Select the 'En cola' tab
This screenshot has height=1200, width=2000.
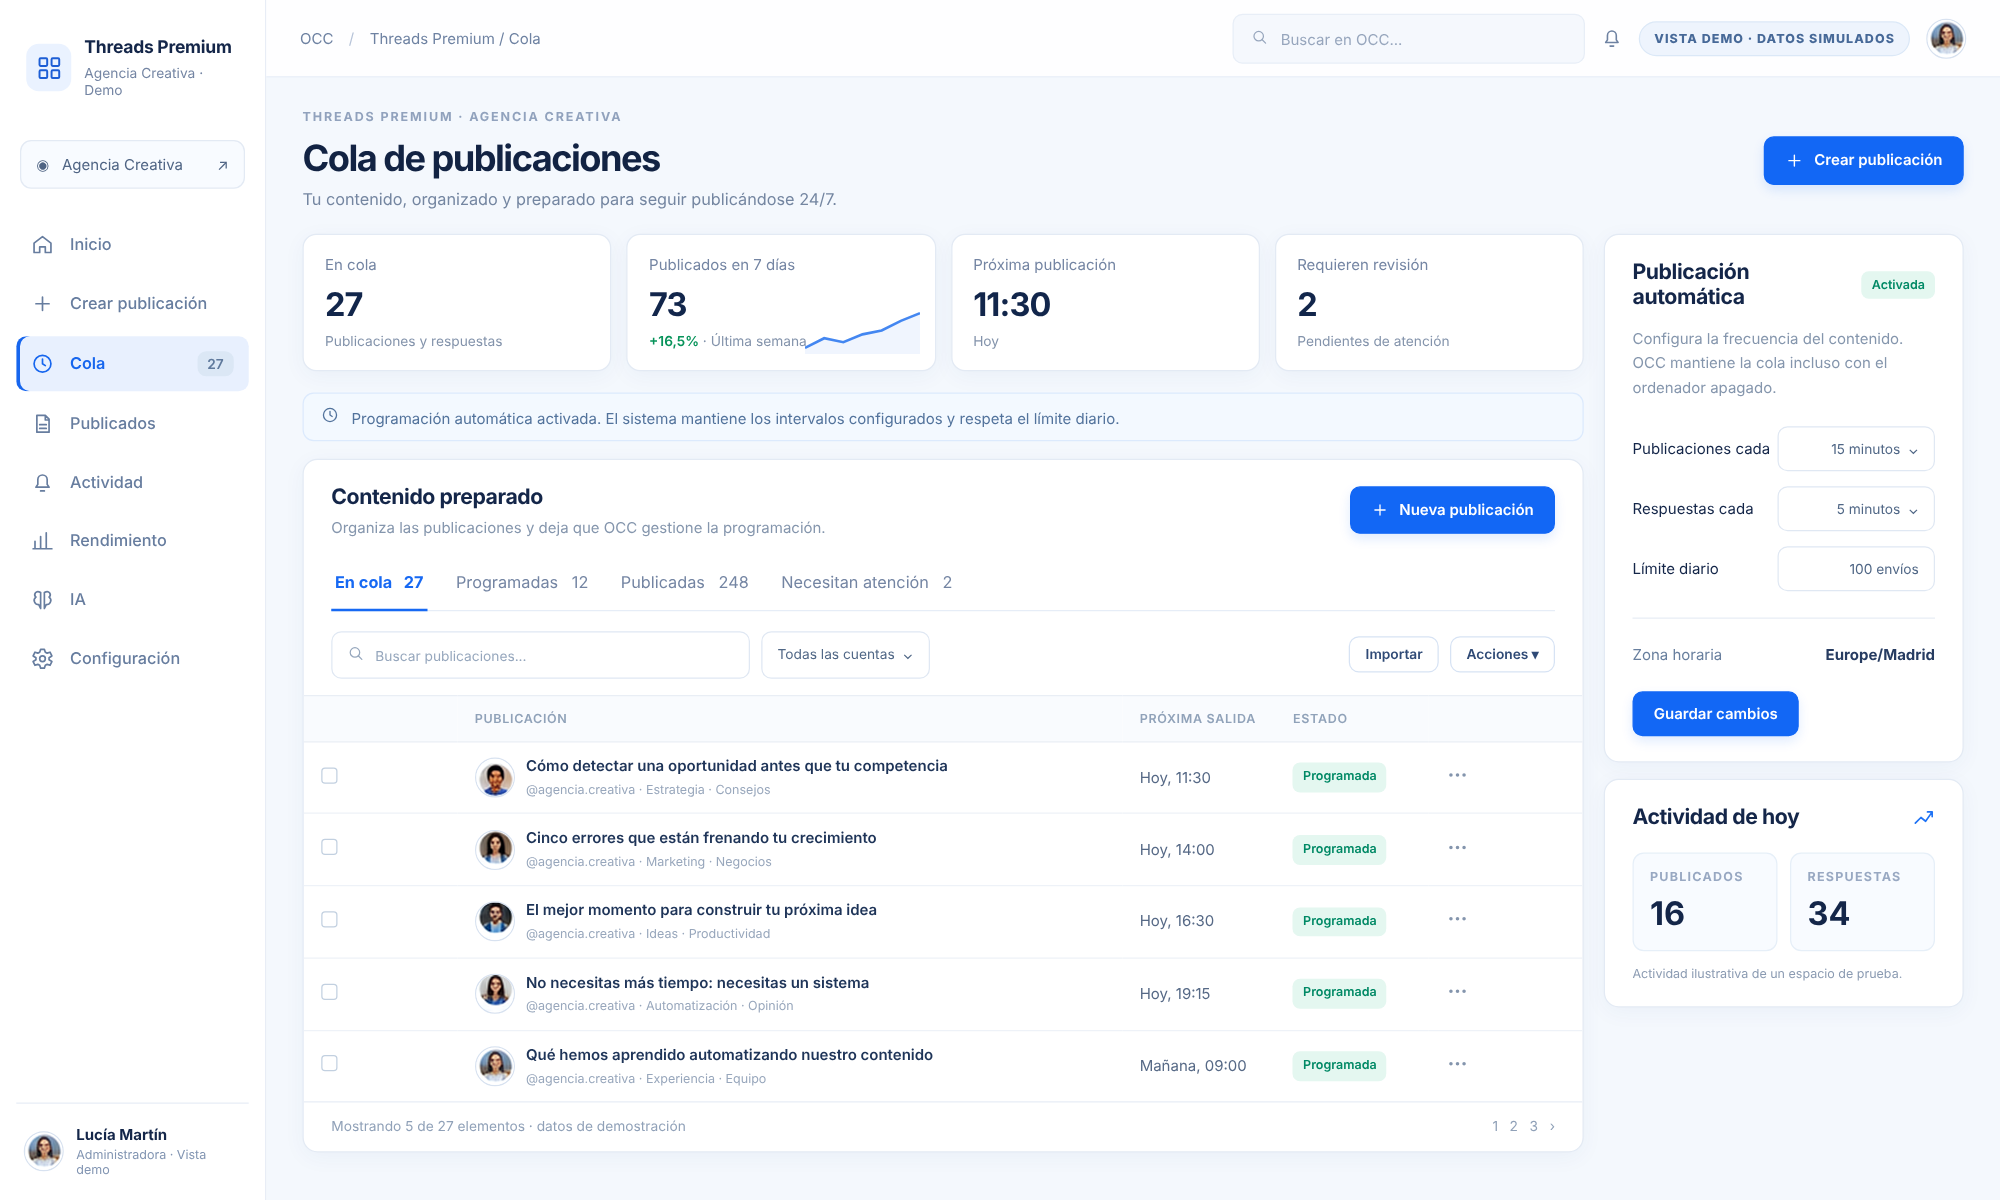[x=379, y=583]
